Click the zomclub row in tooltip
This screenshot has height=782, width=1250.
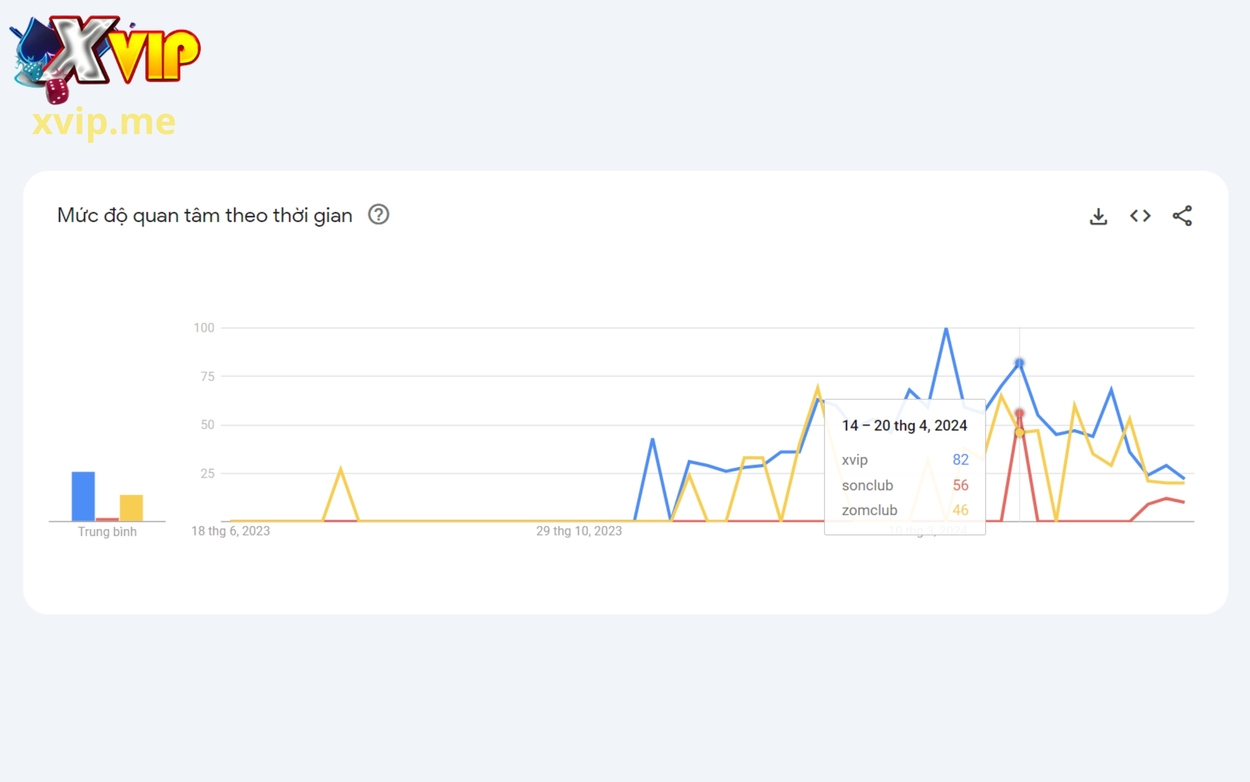tap(904, 510)
